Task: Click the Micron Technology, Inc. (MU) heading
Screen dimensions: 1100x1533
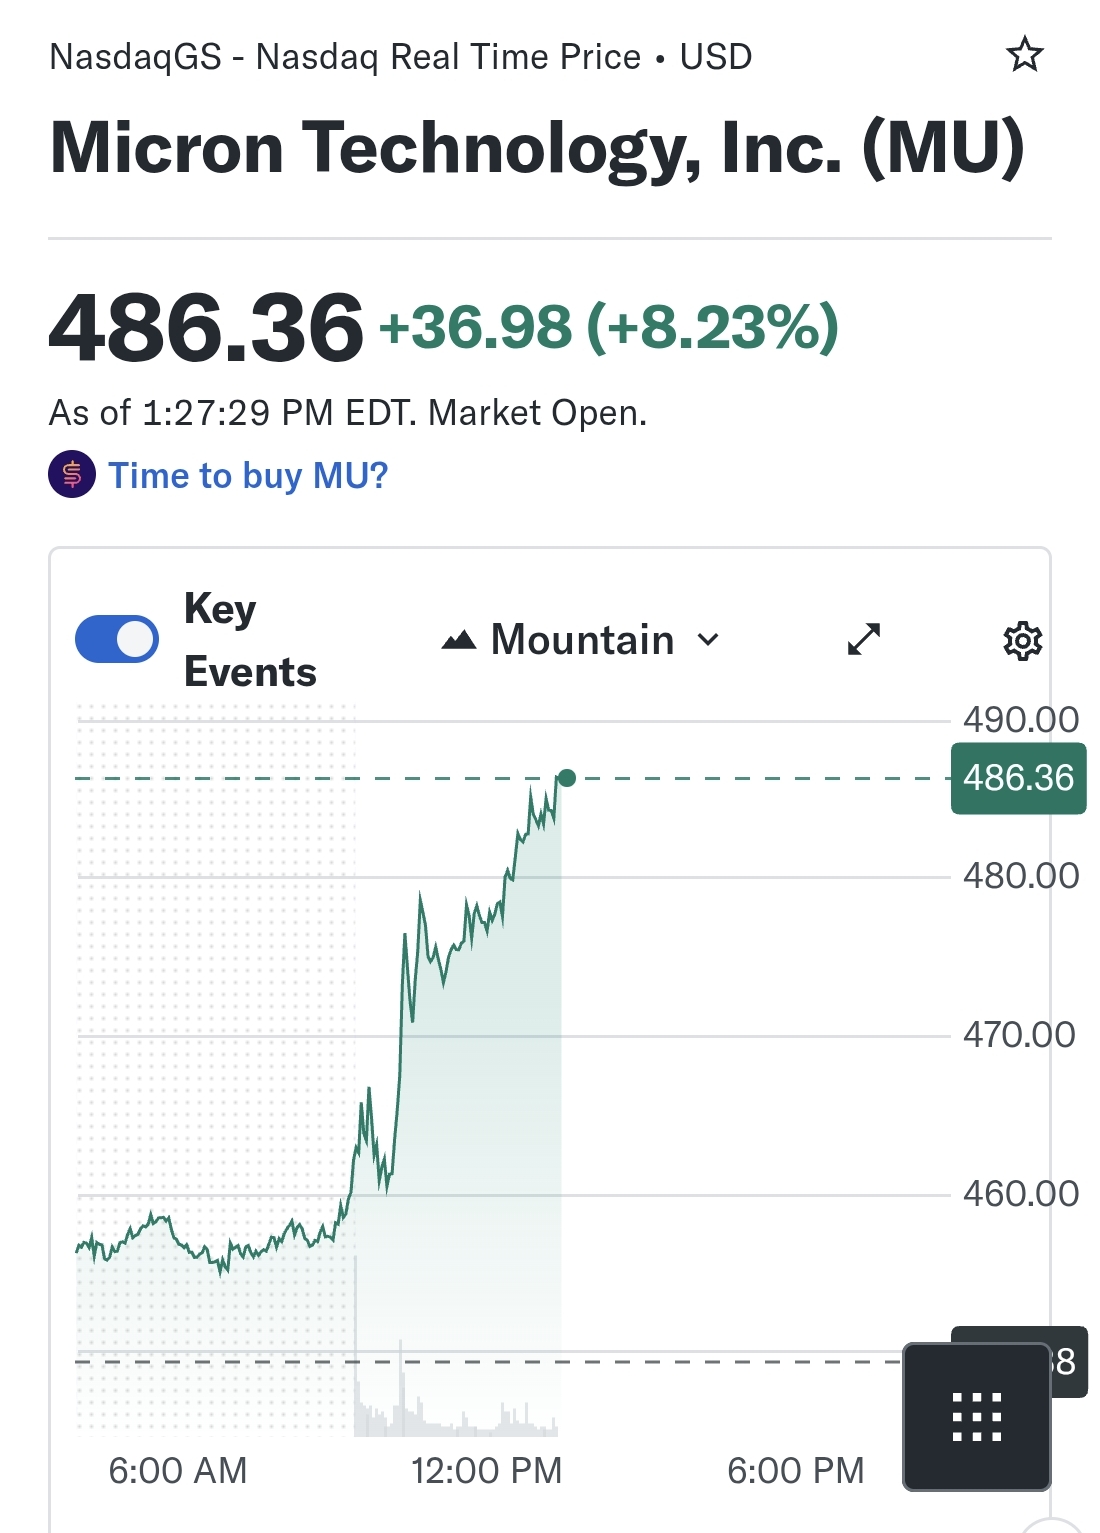Action: point(537,148)
